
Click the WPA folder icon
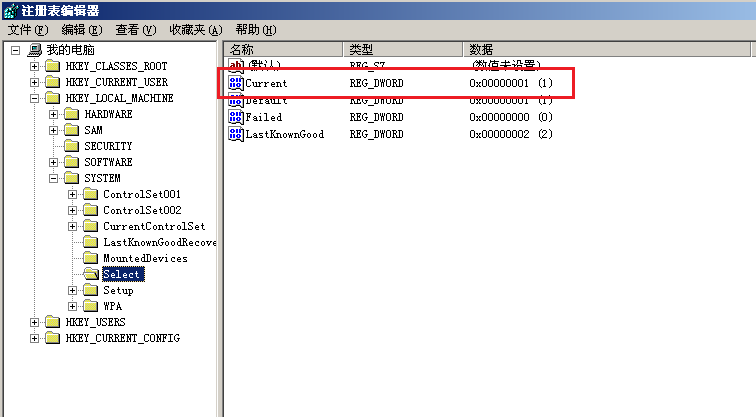pos(91,306)
